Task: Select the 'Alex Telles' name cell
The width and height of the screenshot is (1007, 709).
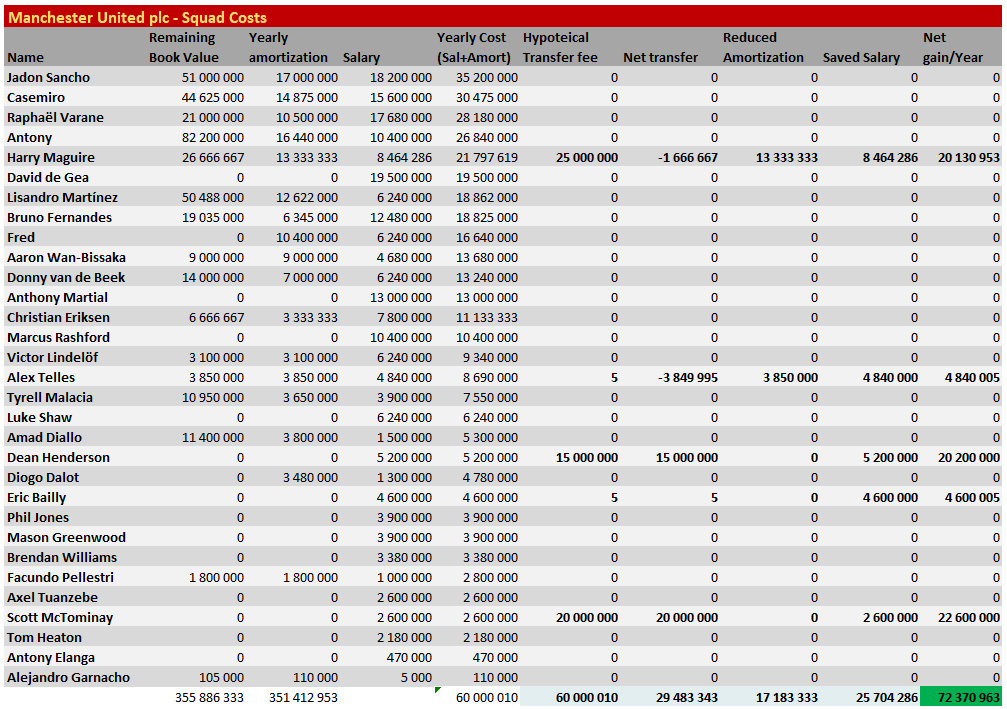Action: 41,377
